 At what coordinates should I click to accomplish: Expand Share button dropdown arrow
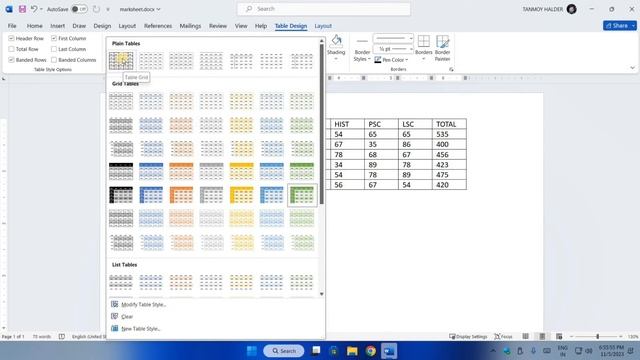633,26
